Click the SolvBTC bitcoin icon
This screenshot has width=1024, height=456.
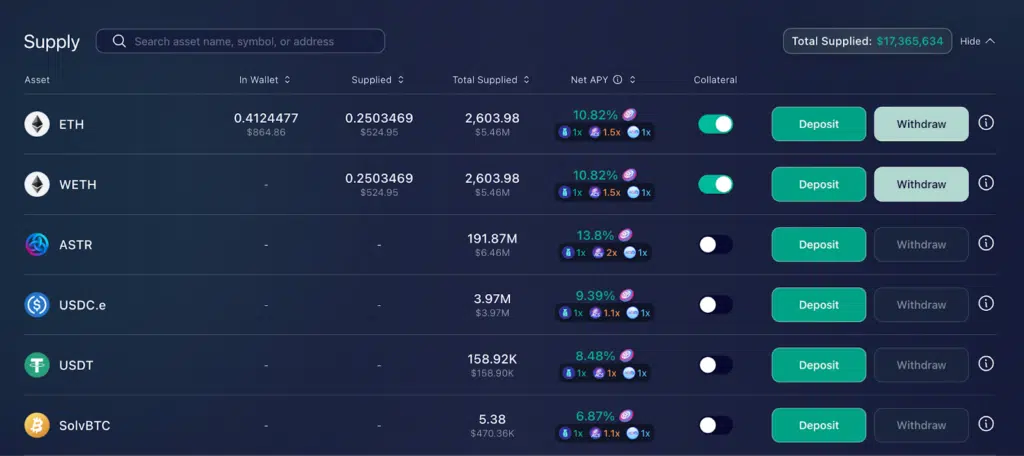37,425
